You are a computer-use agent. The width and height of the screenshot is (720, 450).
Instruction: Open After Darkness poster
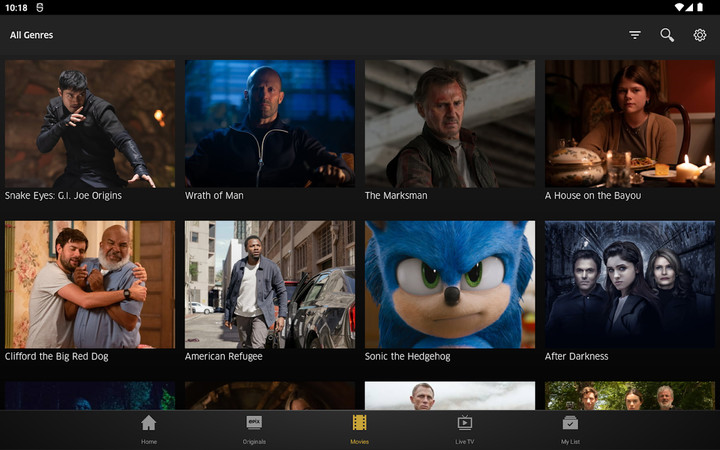[630, 284]
